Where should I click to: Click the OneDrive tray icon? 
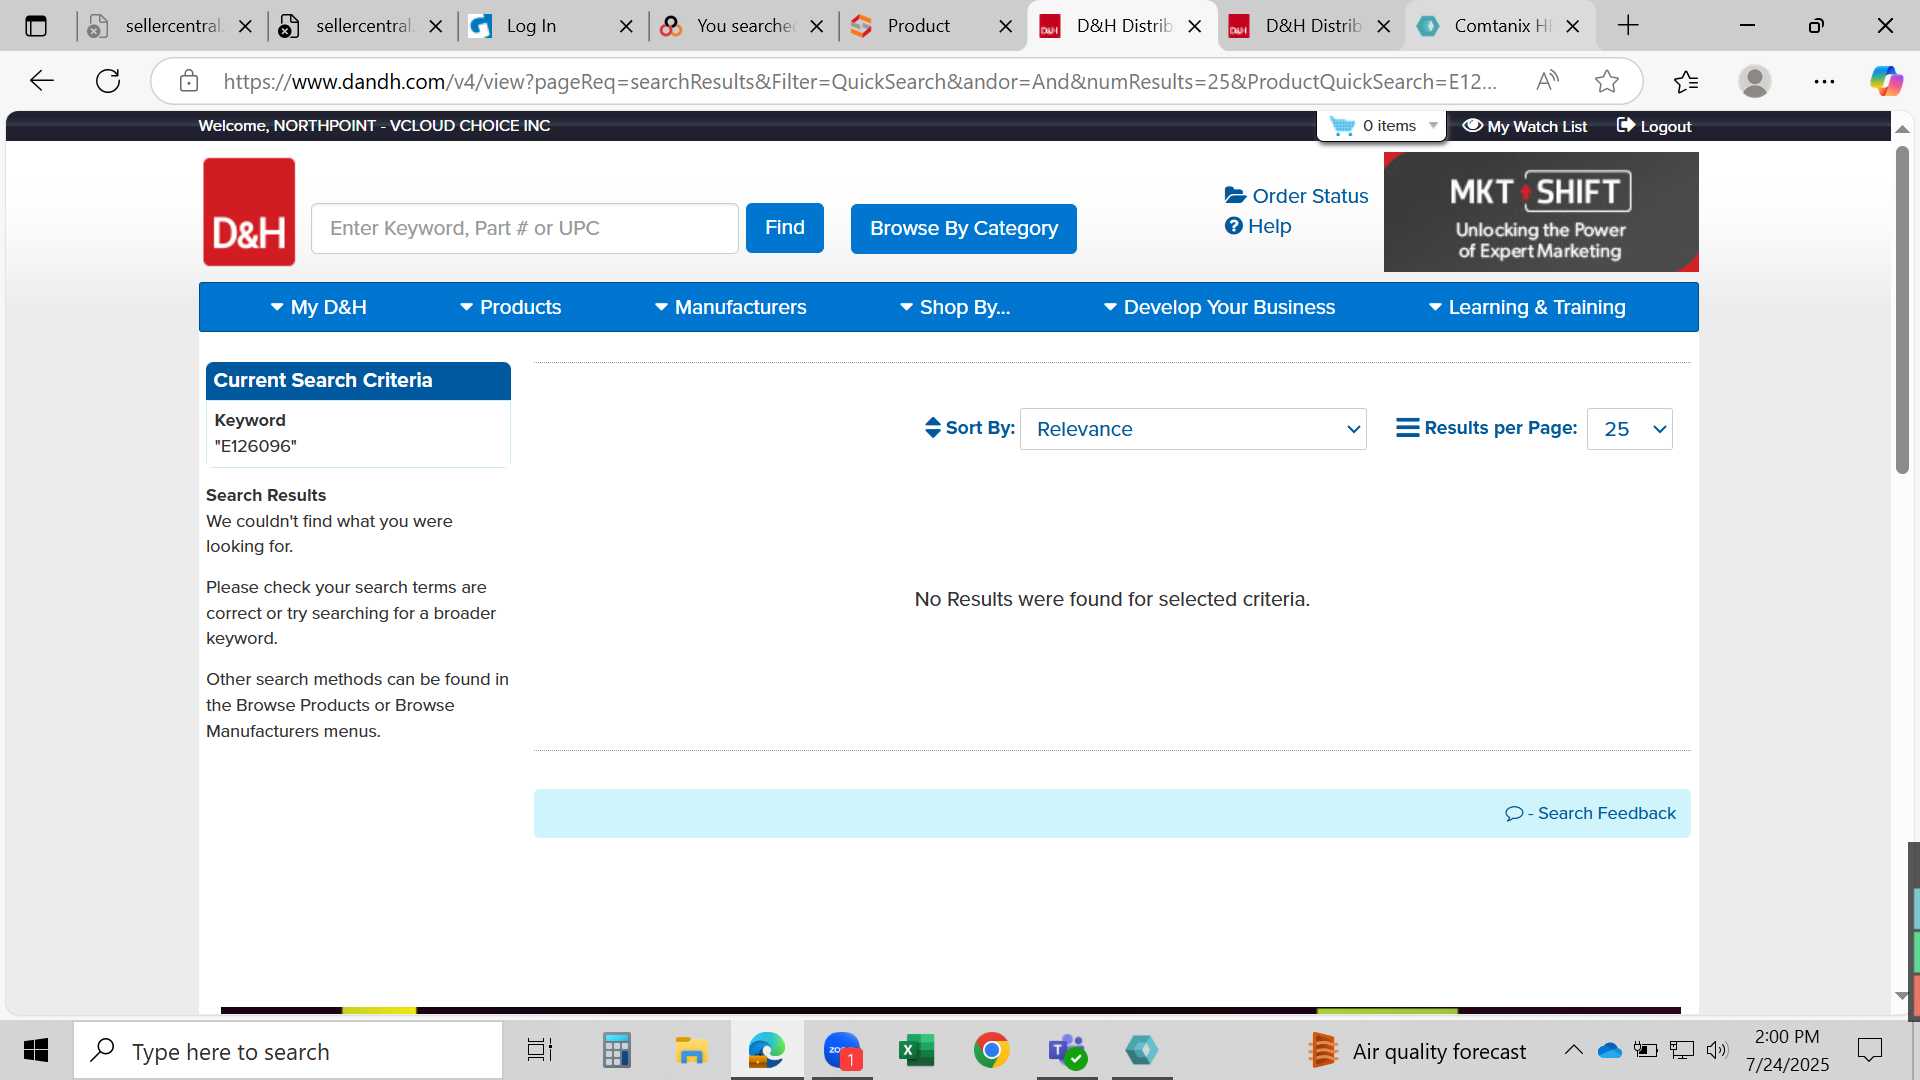(1609, 1050)
